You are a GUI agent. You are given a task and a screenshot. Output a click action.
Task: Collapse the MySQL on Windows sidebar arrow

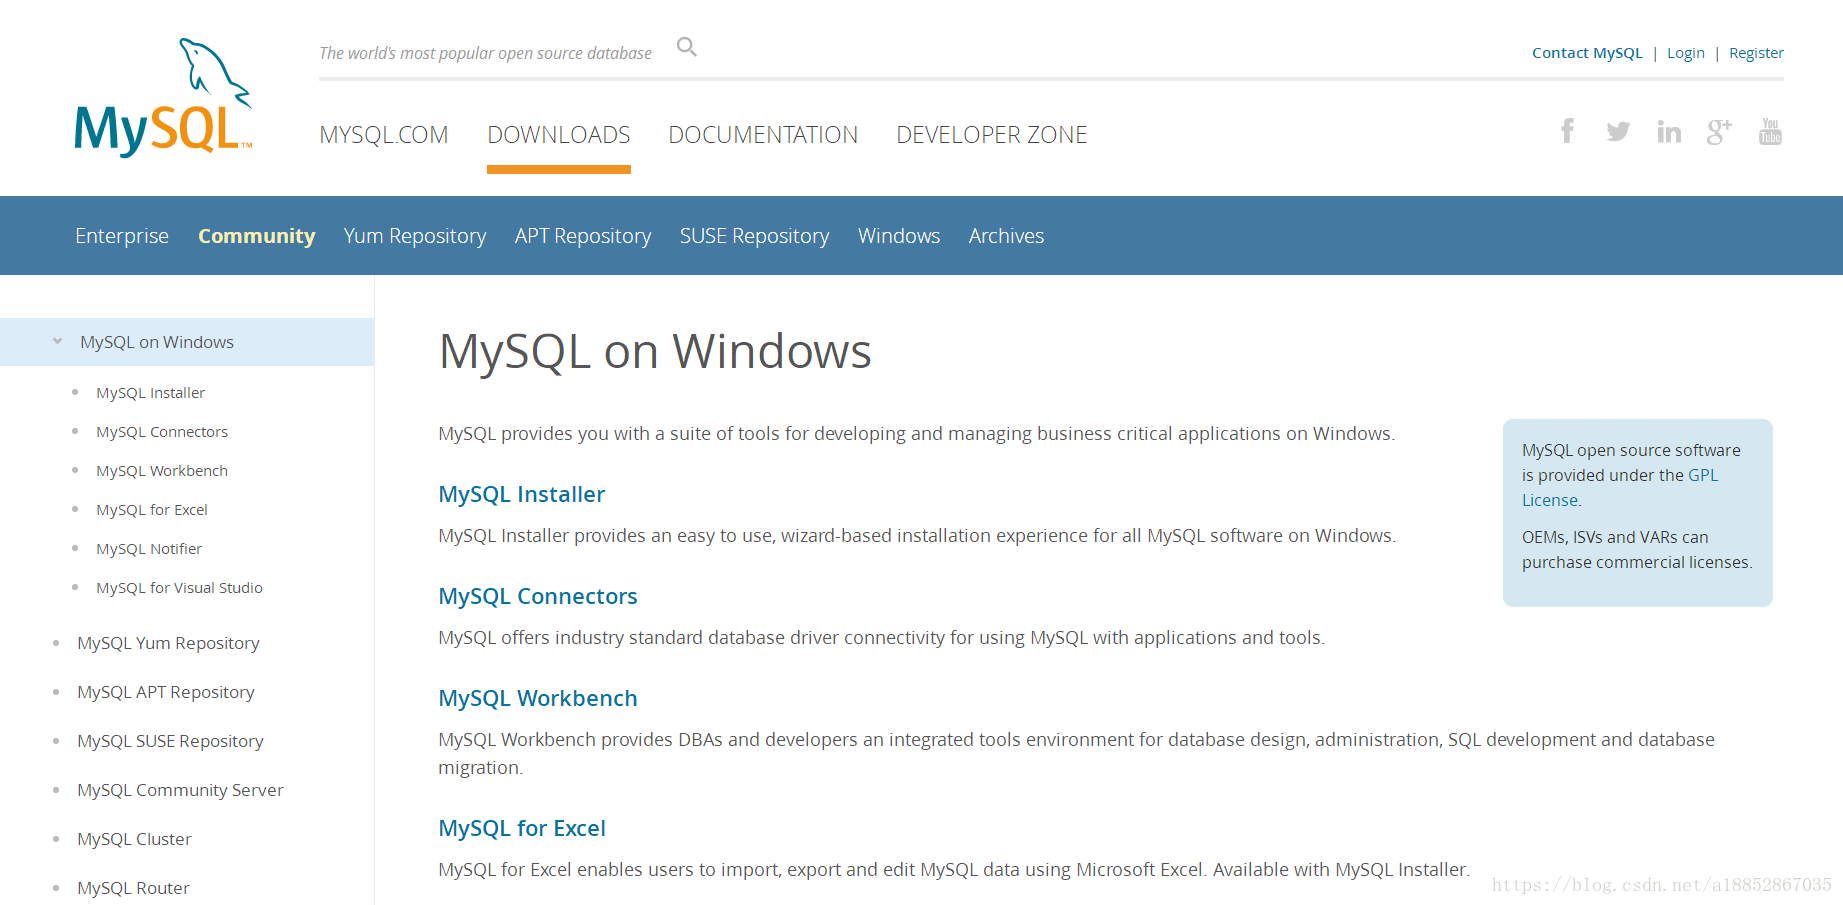pos(57,342)
